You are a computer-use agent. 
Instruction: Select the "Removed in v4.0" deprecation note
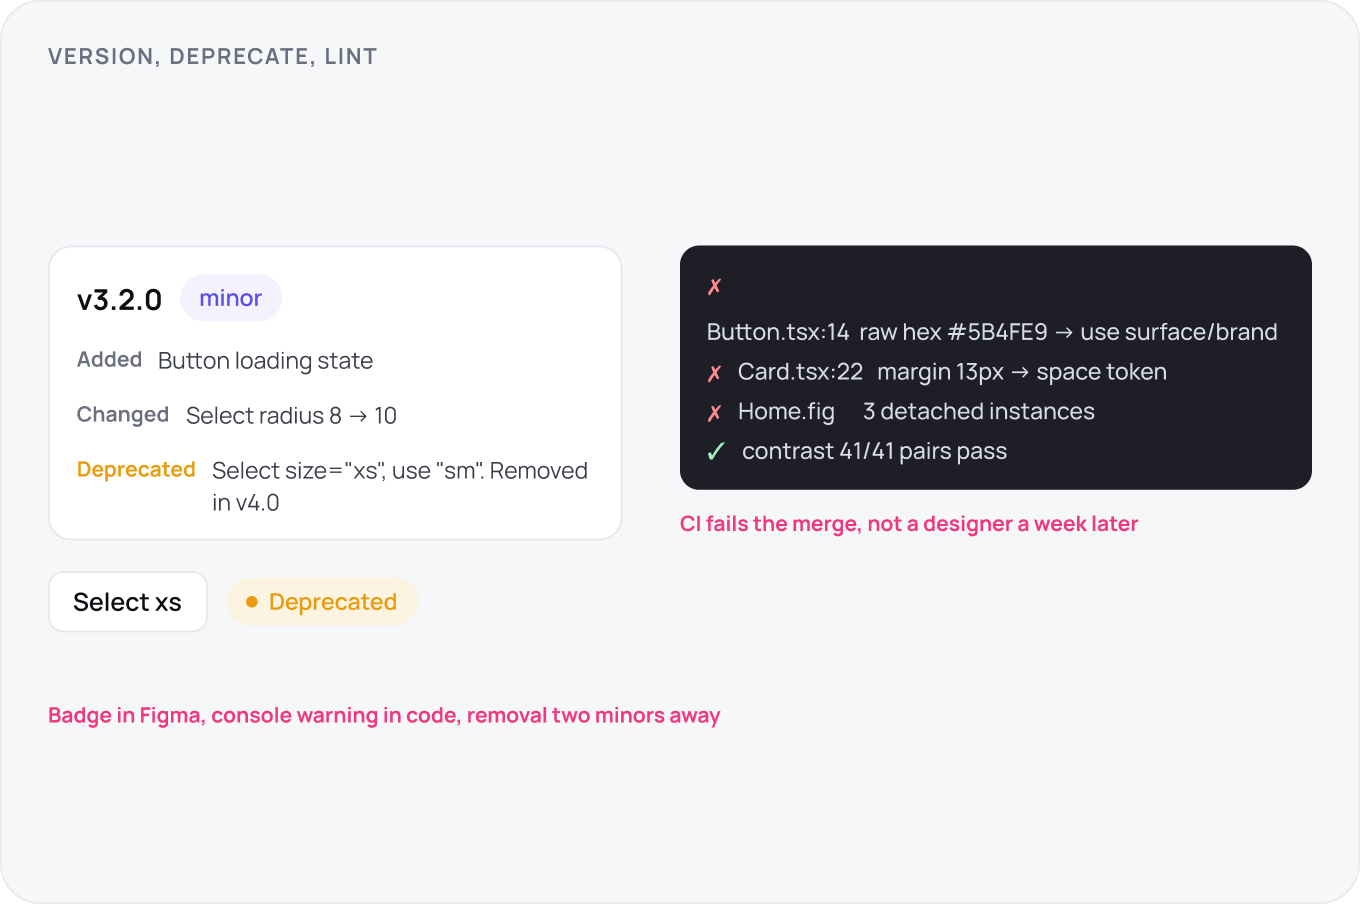400,487
